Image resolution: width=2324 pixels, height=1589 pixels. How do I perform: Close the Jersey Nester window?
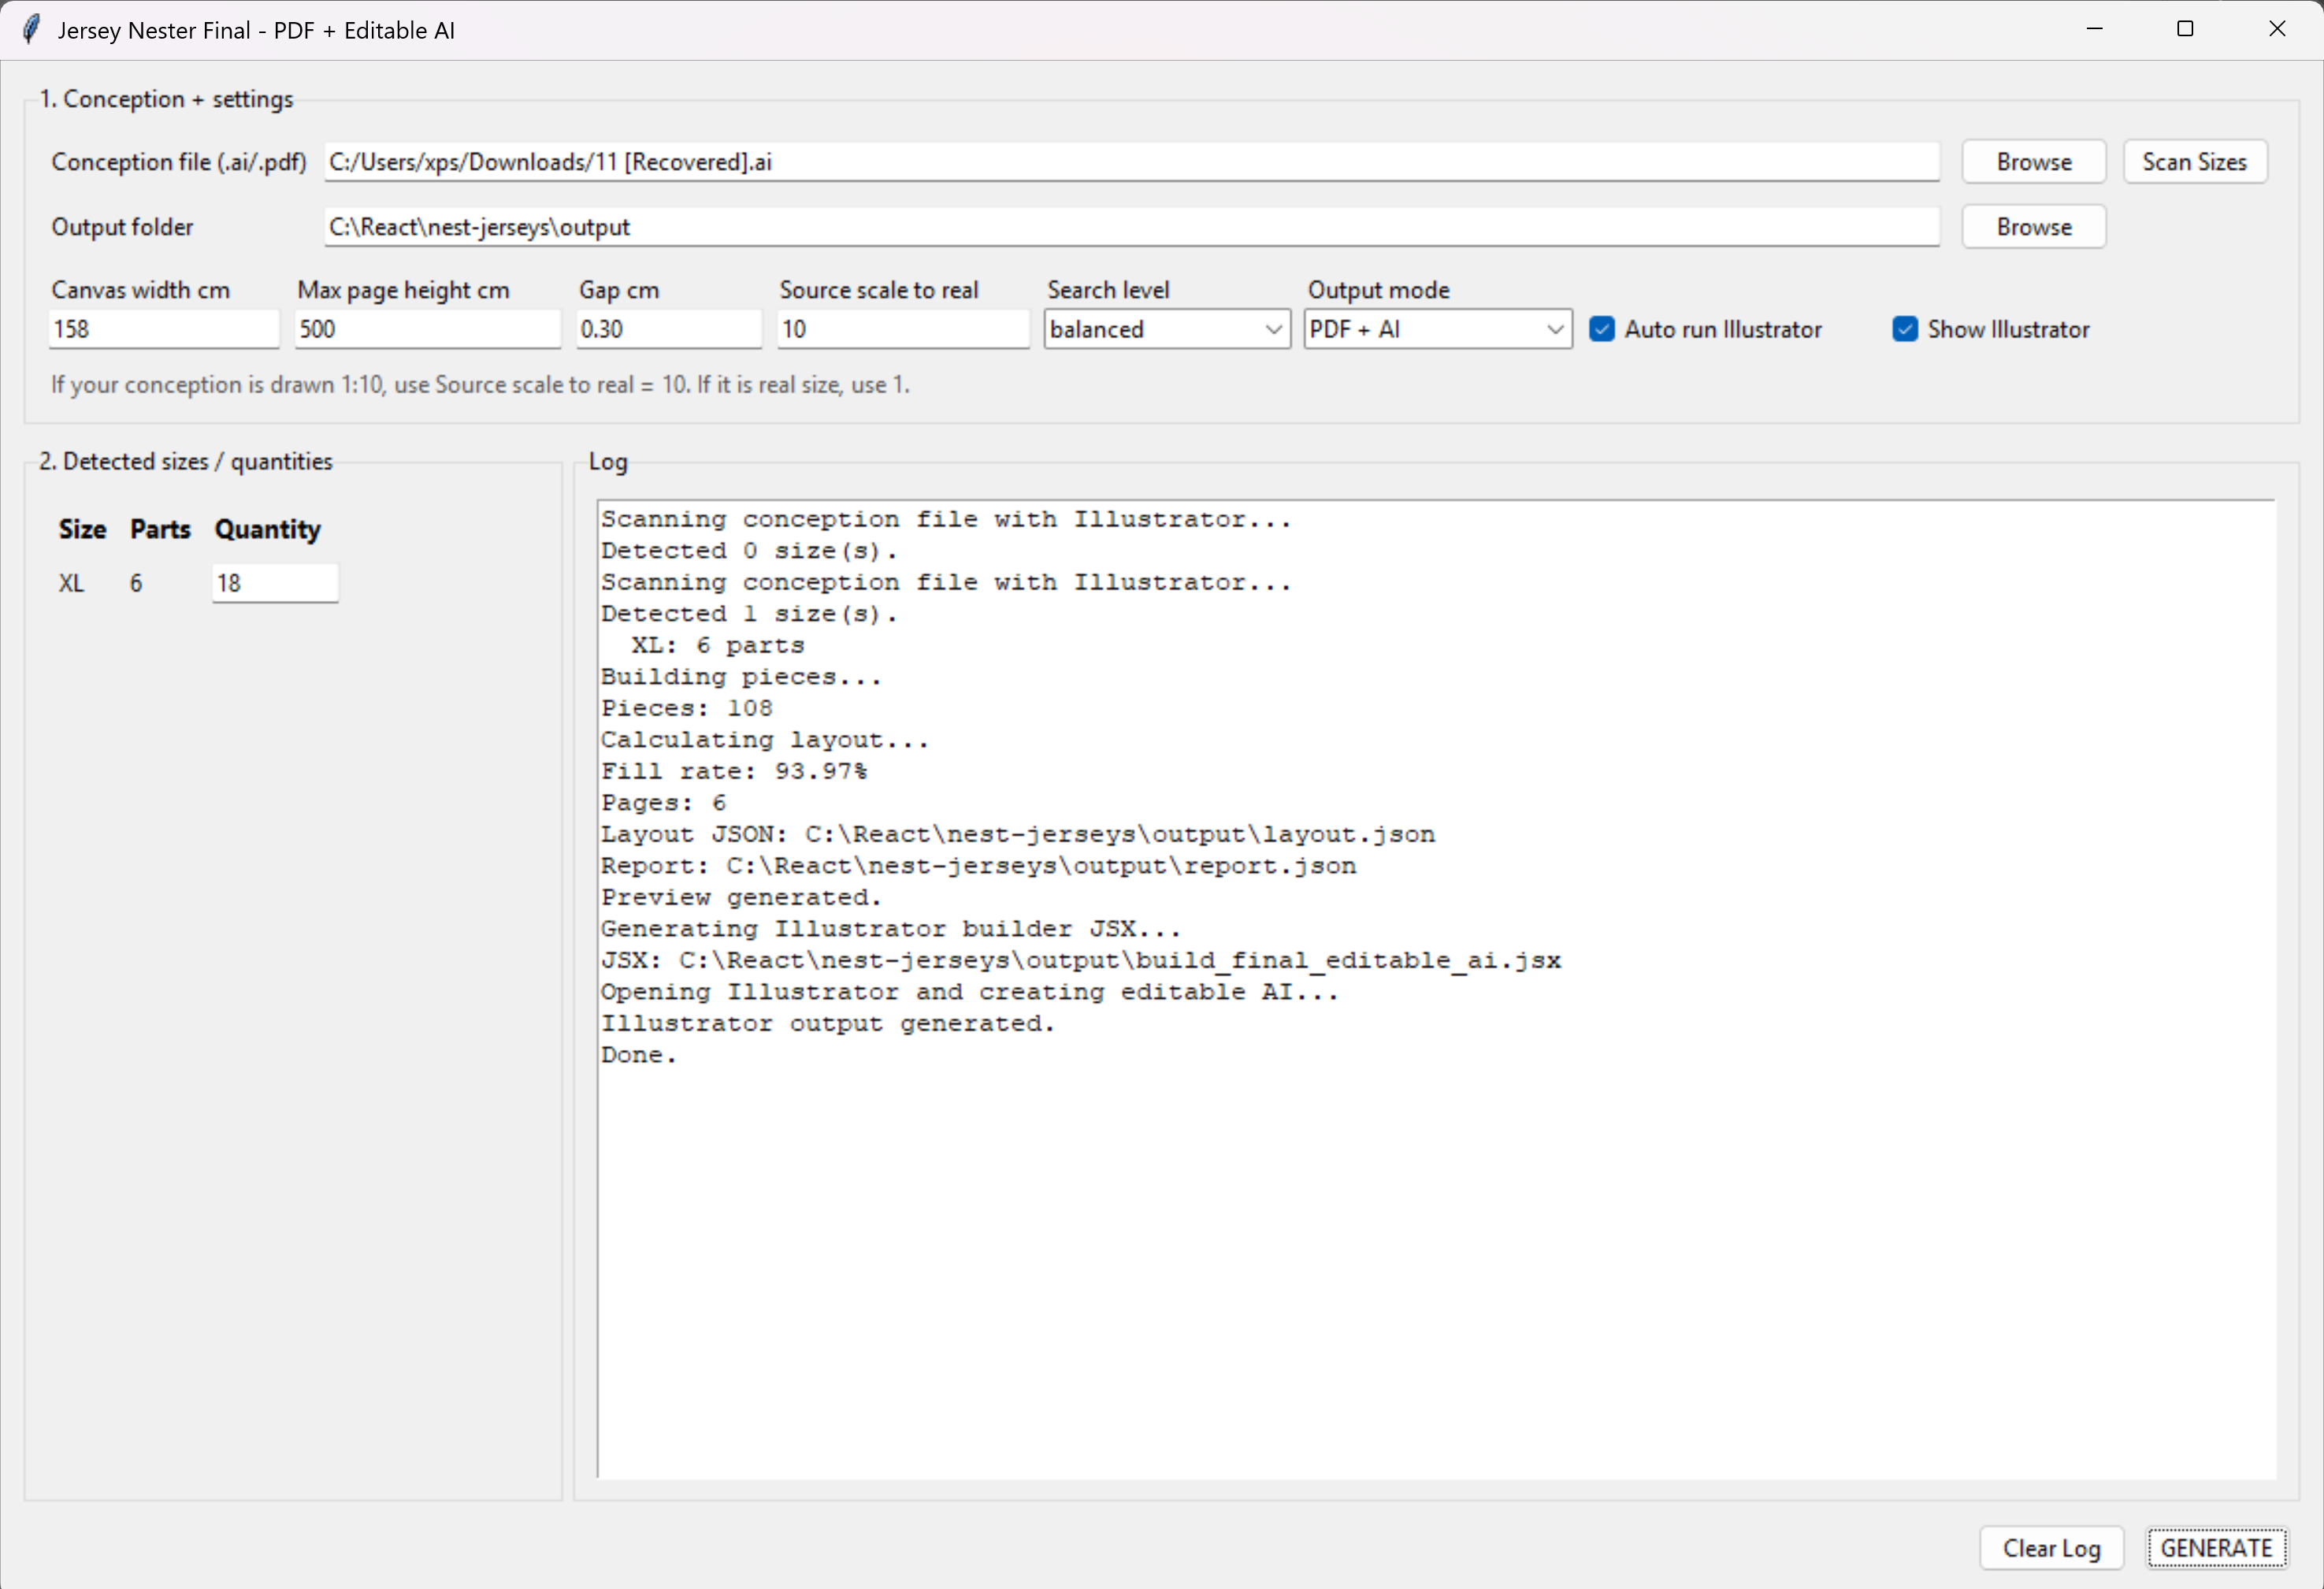2277,29
